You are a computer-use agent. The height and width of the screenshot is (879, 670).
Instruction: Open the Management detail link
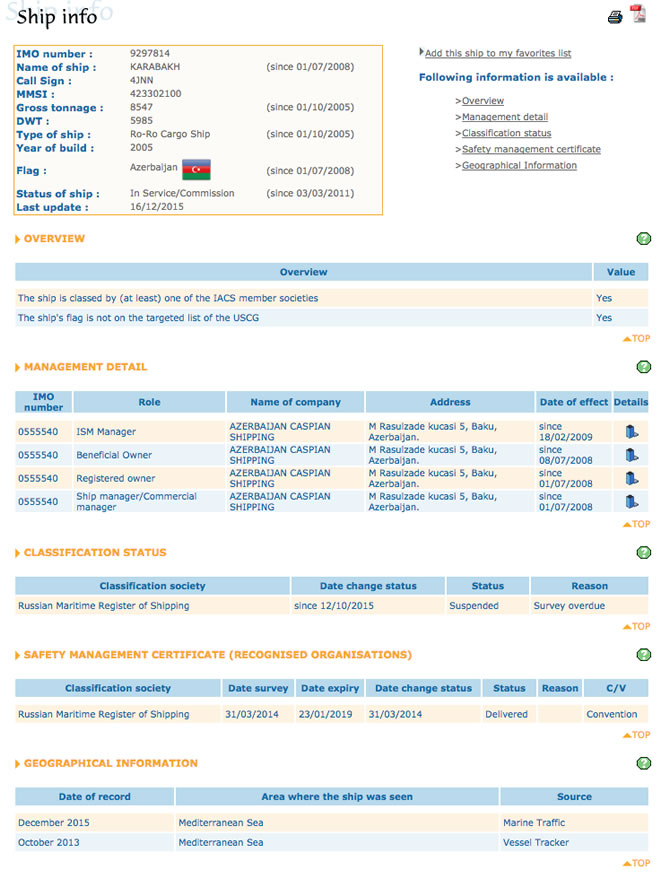pos(504,117)
